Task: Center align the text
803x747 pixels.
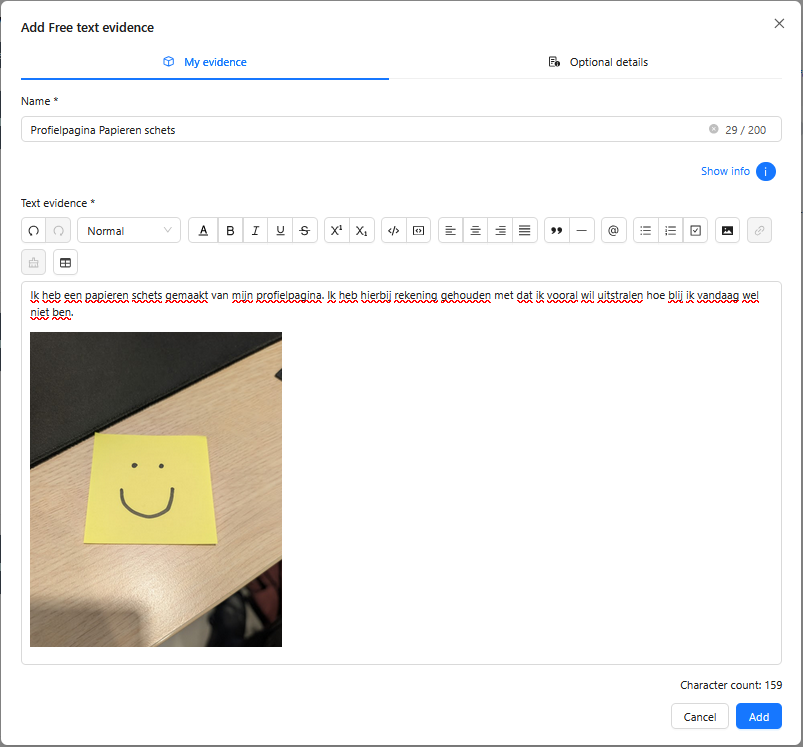Action: click(475, 230)
